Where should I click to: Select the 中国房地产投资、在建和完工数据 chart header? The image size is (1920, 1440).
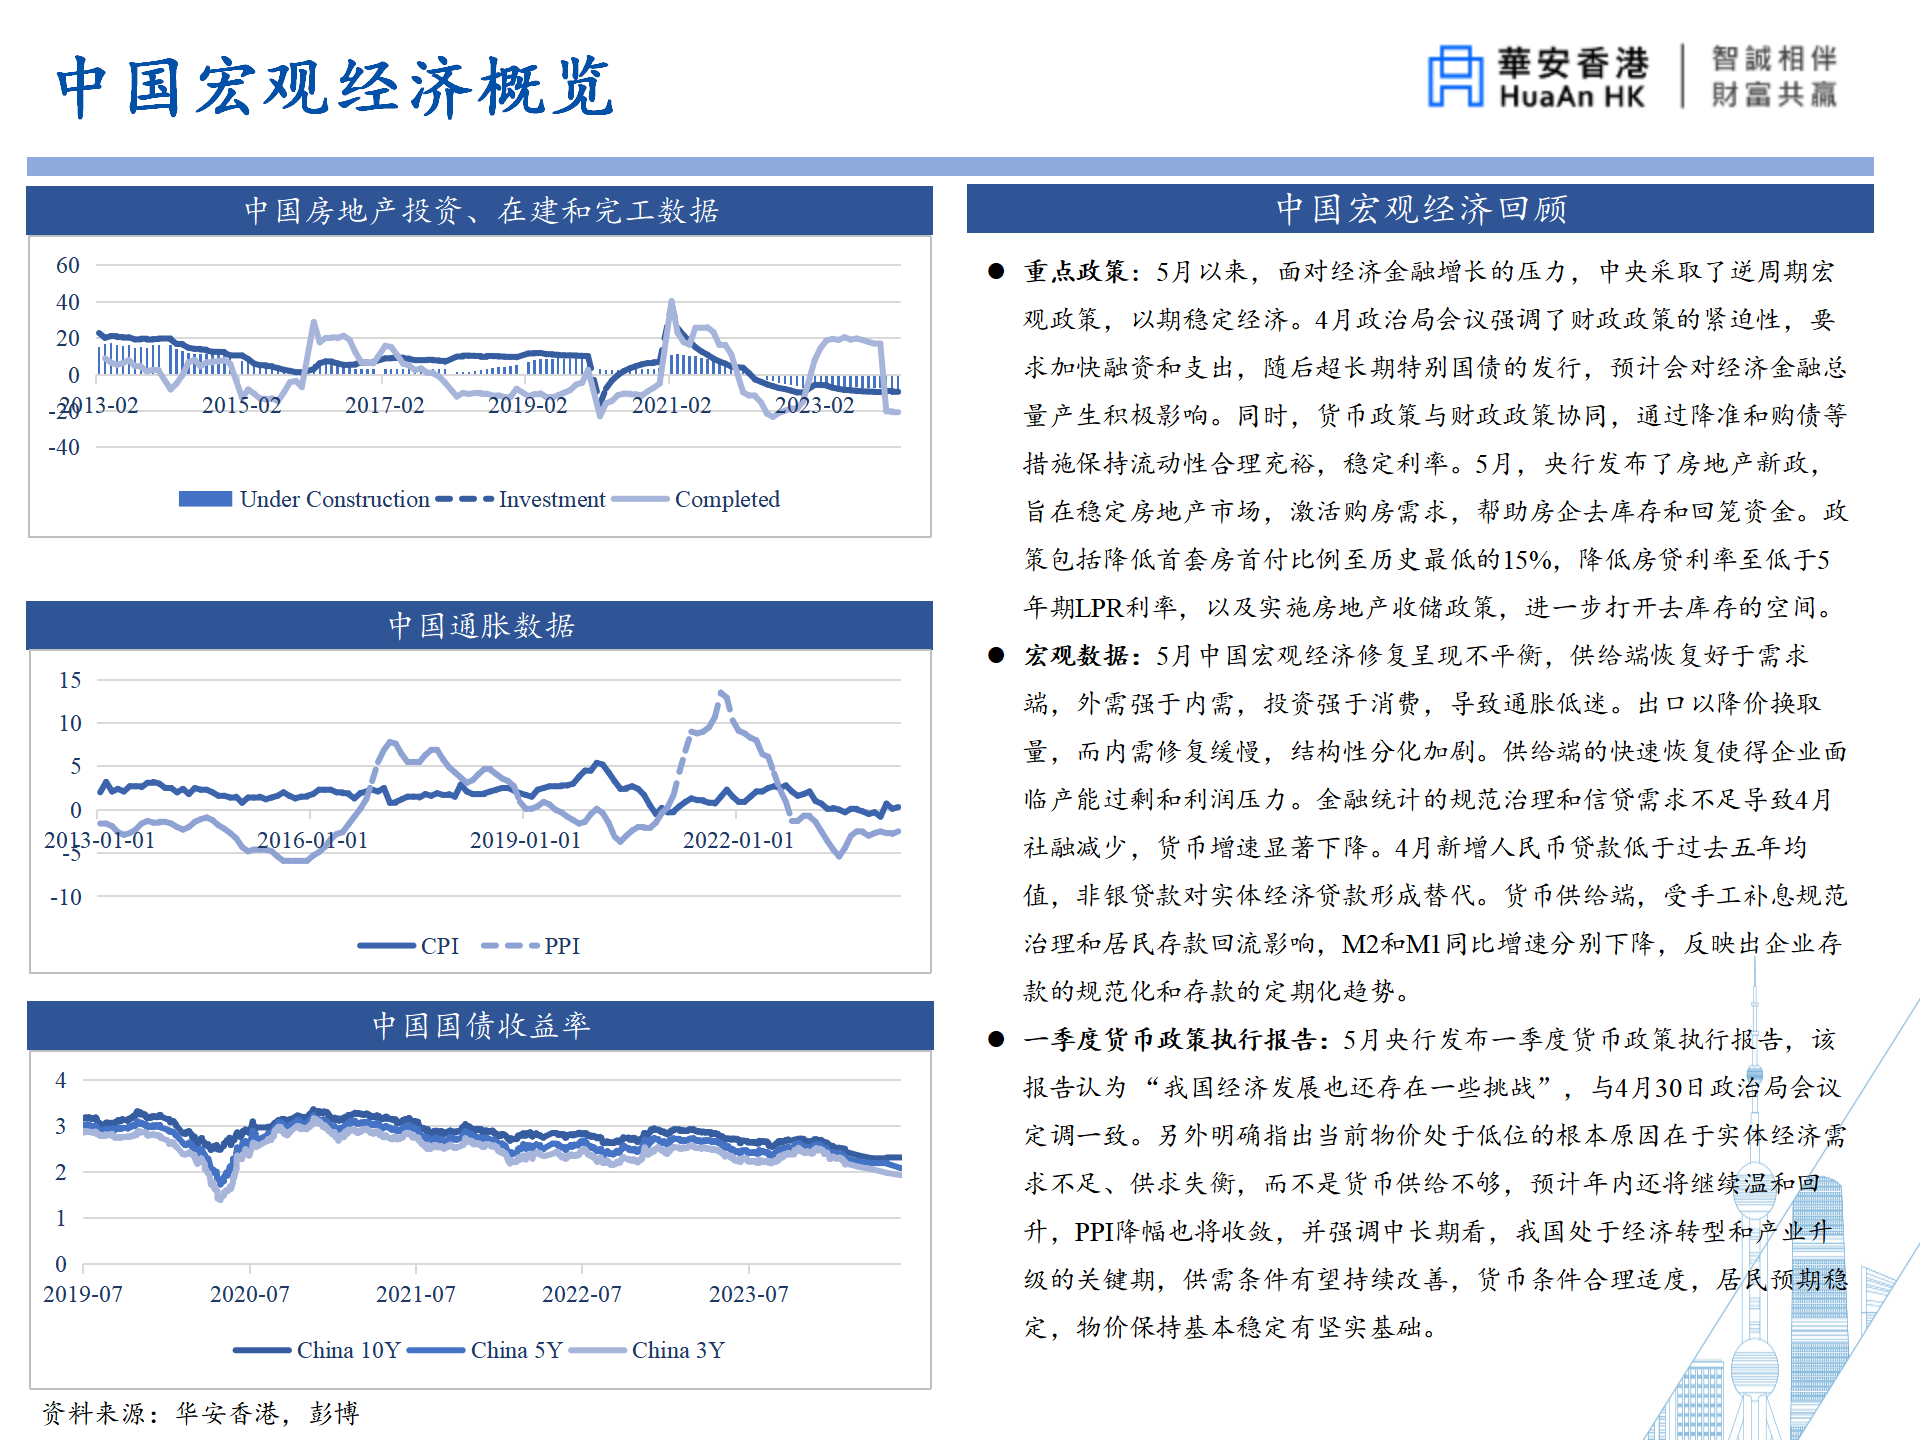(x=480, y=210)
